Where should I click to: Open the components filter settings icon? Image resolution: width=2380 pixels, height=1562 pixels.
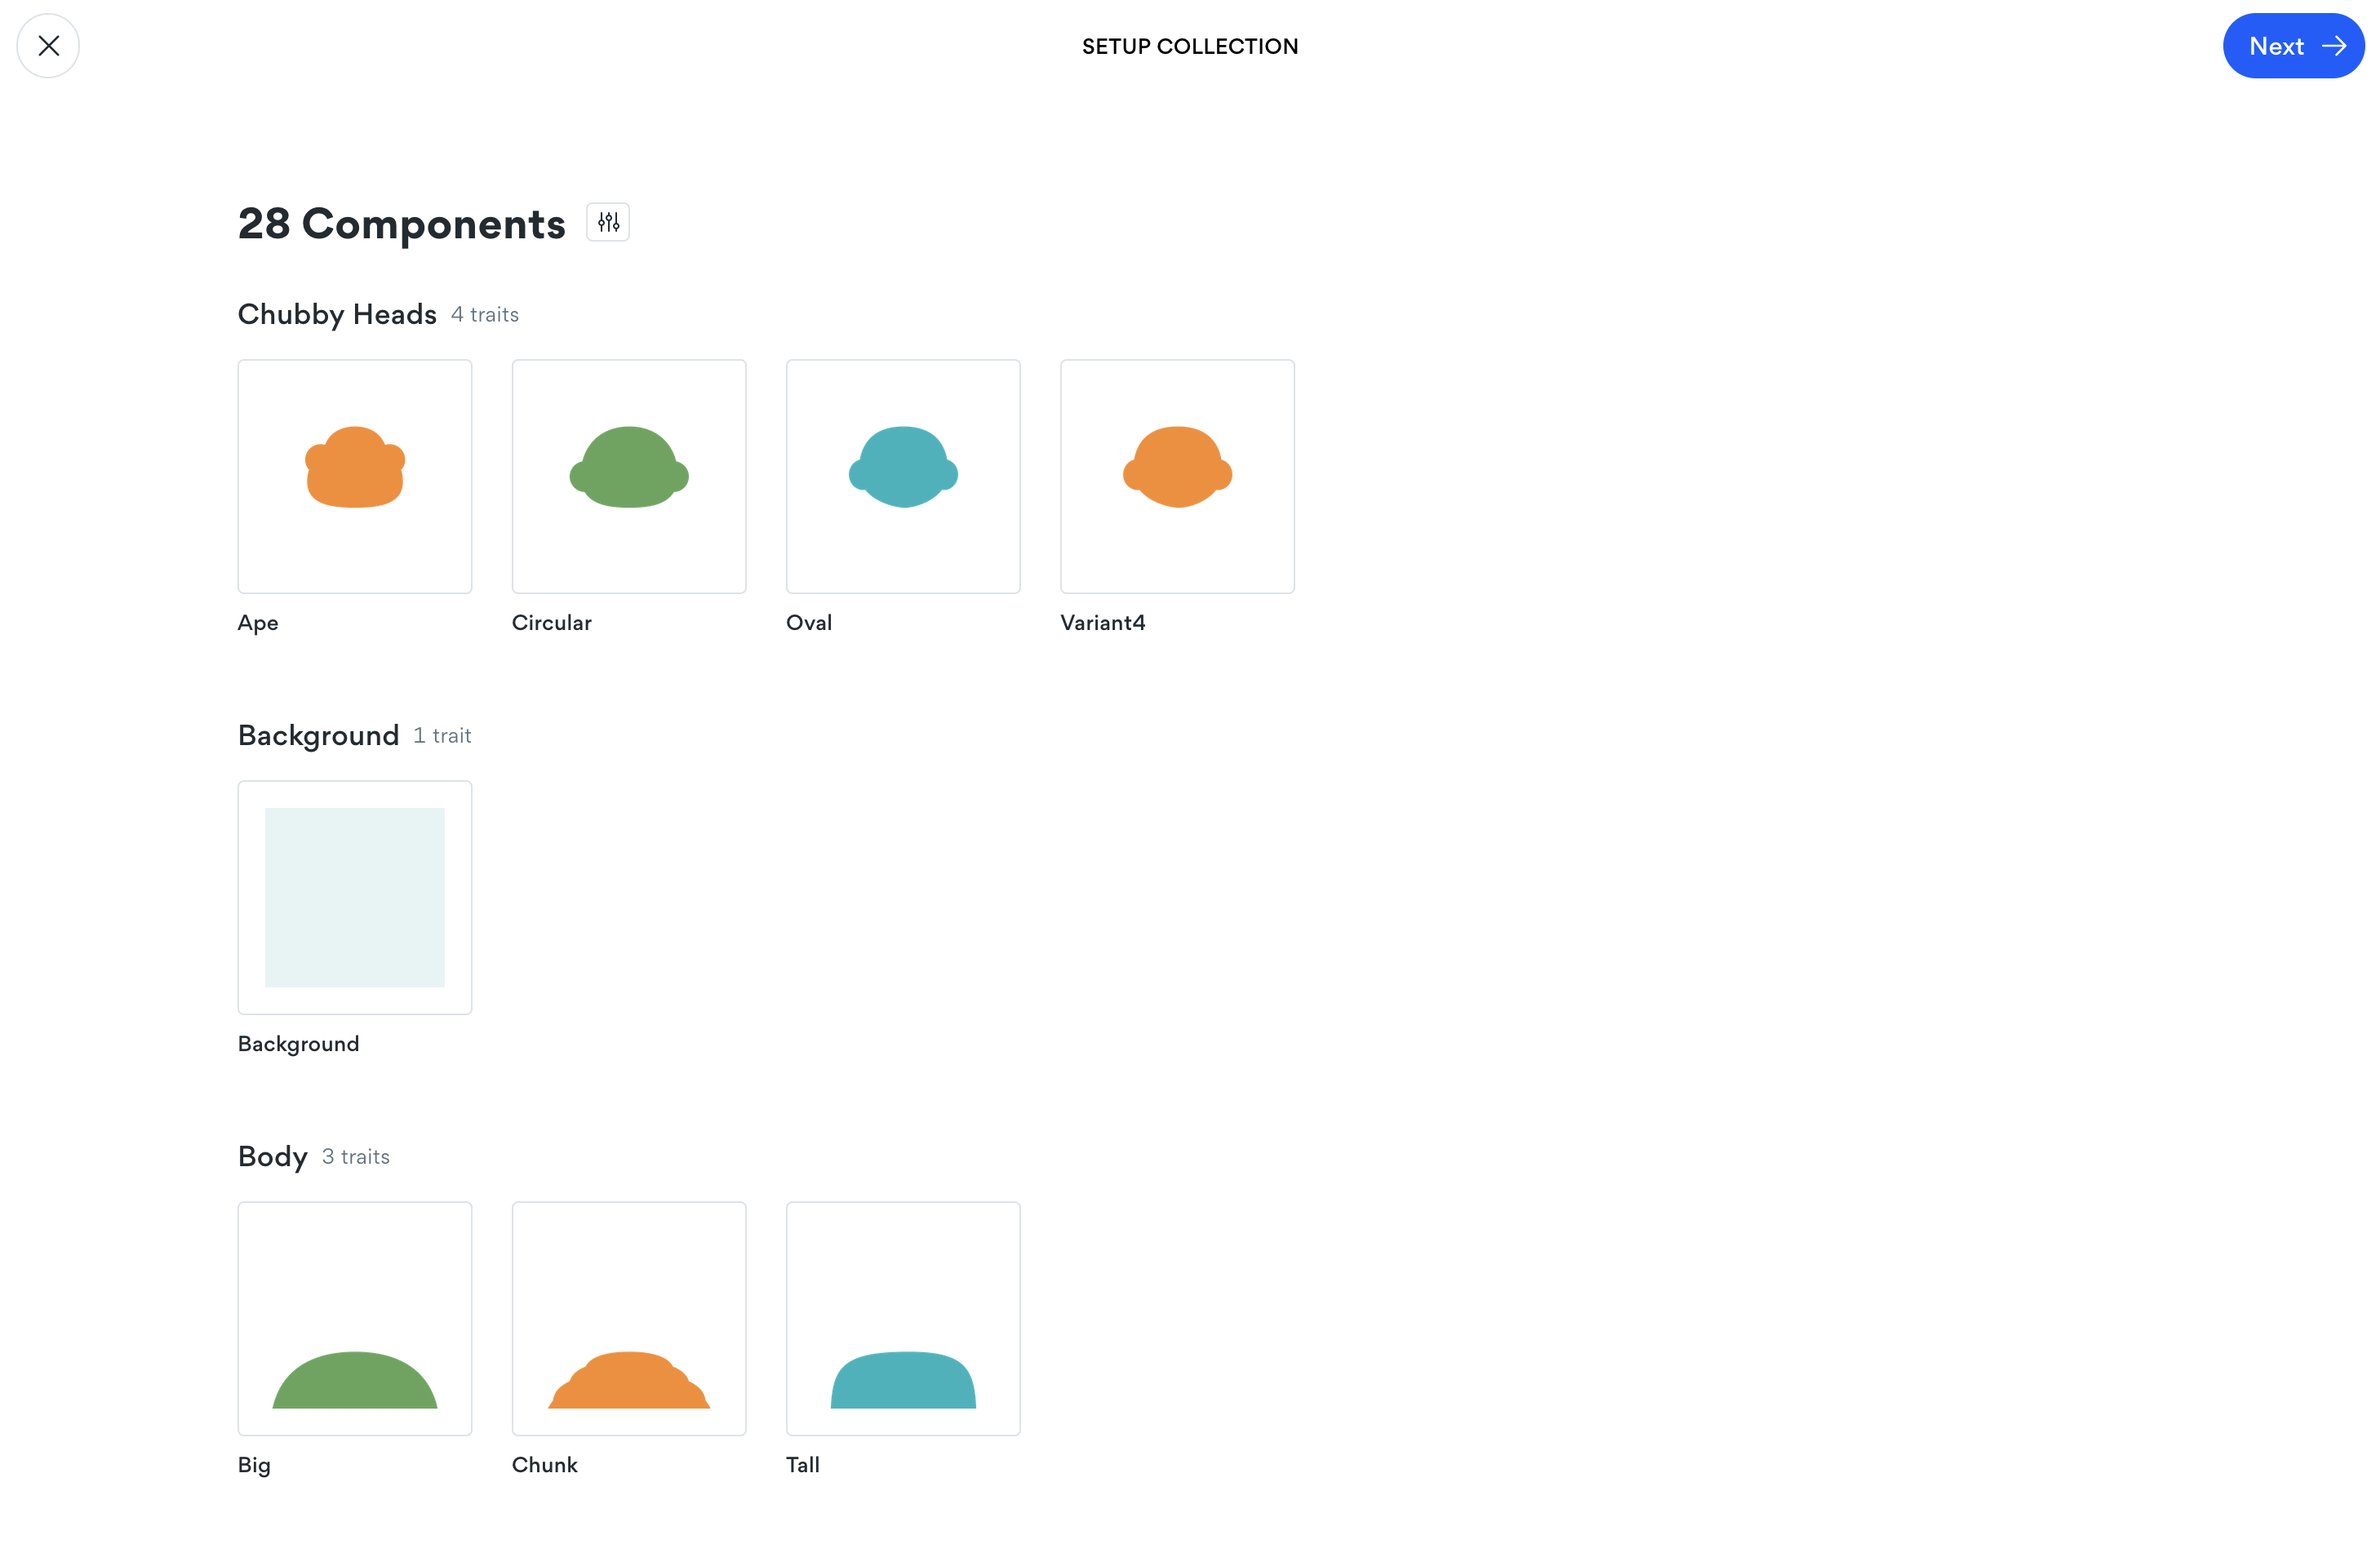tap(608, 222)
